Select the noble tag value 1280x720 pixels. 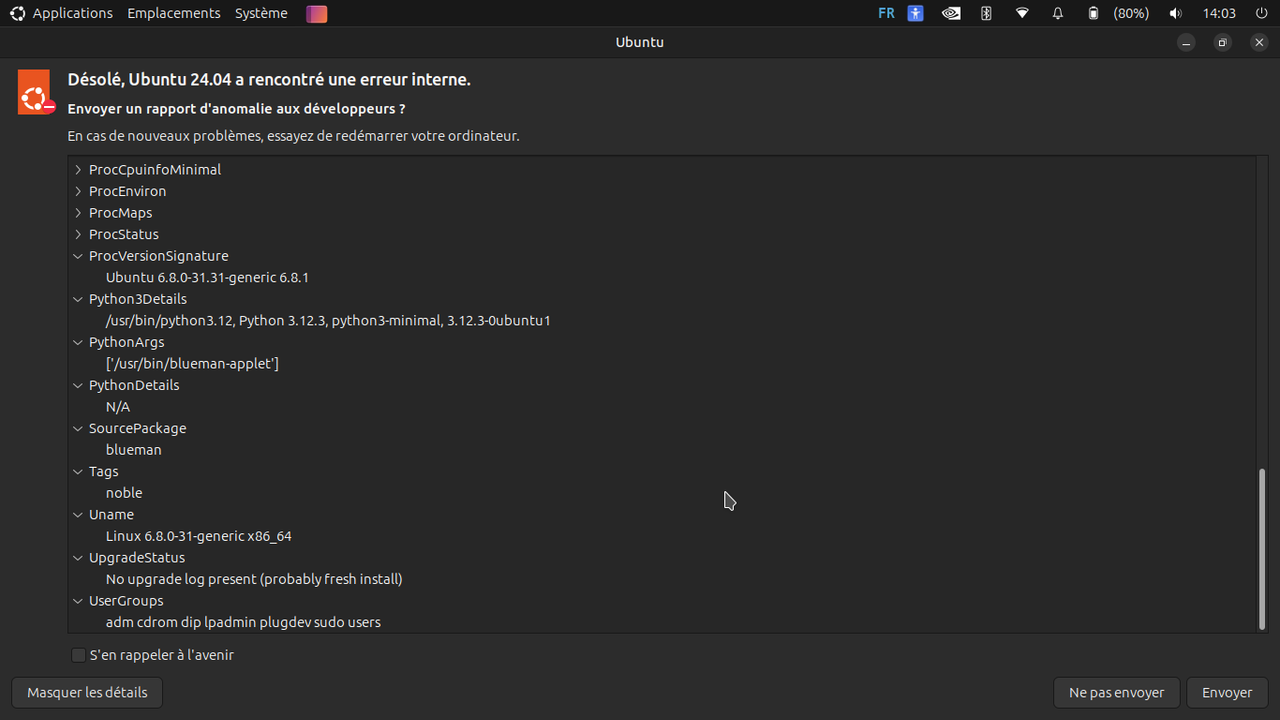point(124,492)
